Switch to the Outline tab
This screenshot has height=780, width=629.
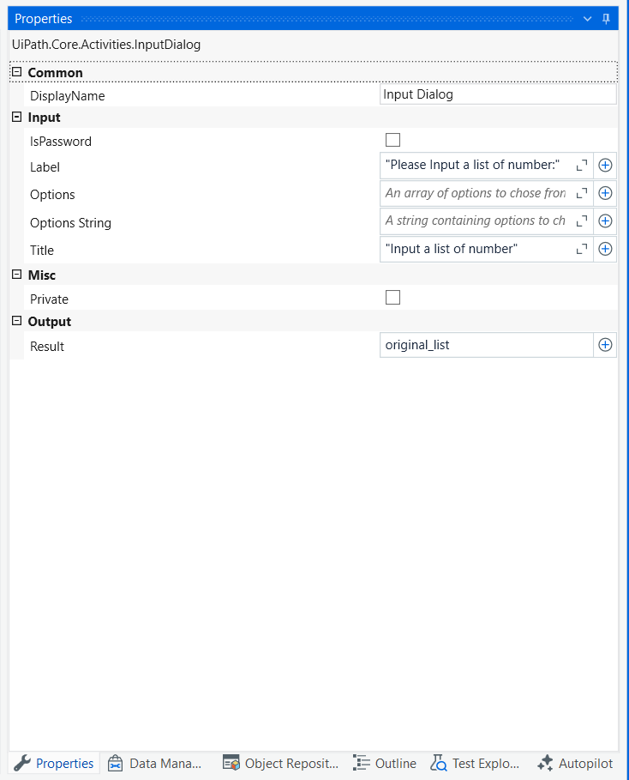tap(385, 763)
